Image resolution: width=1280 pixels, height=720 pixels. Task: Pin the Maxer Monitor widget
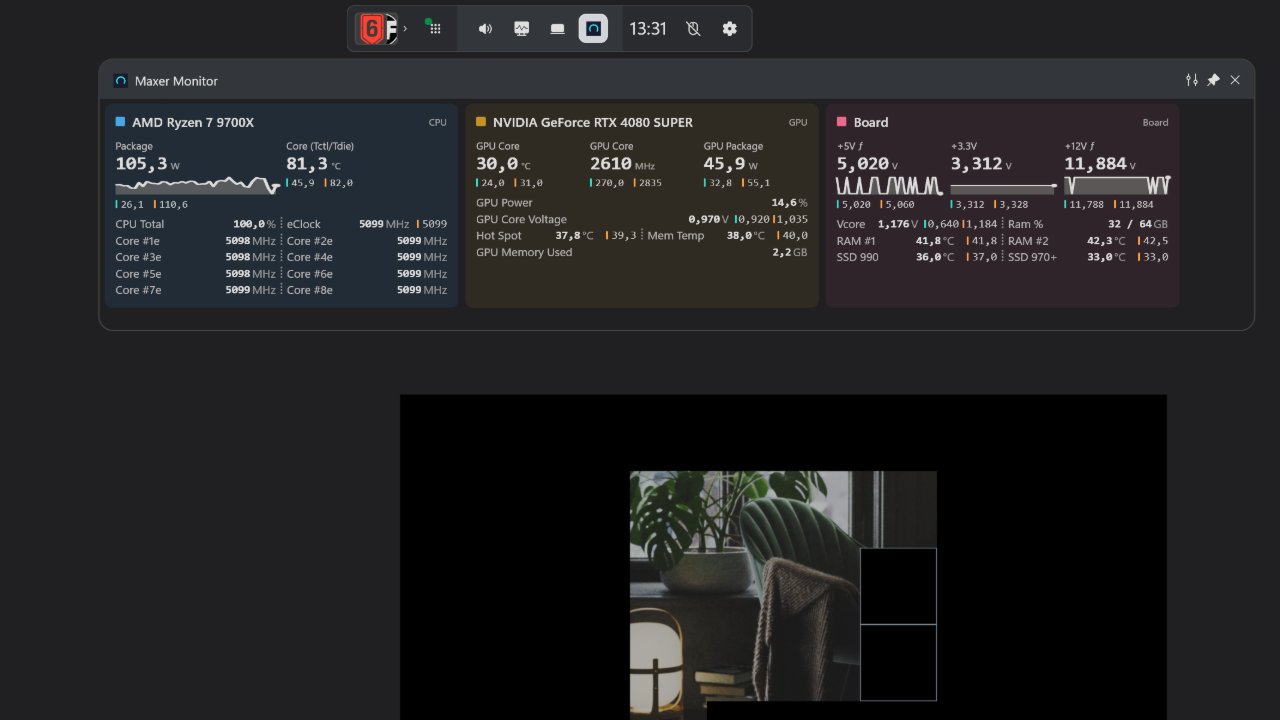(1213, 80)
